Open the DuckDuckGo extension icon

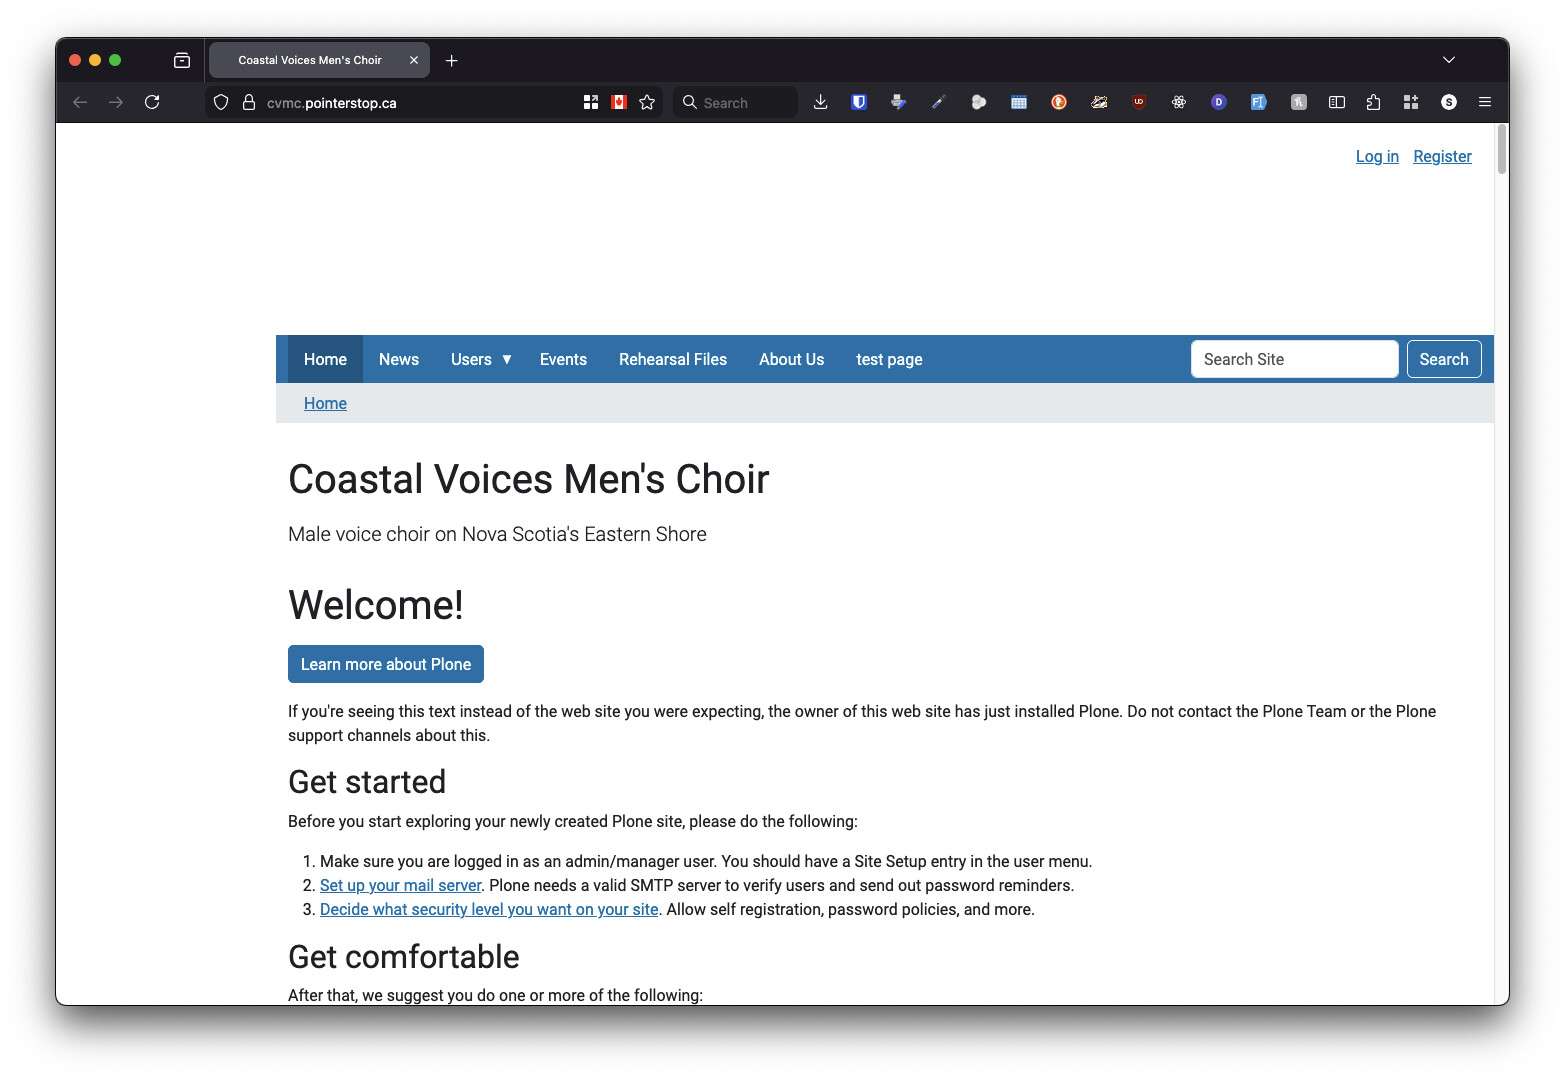[x=1058, y=102]
